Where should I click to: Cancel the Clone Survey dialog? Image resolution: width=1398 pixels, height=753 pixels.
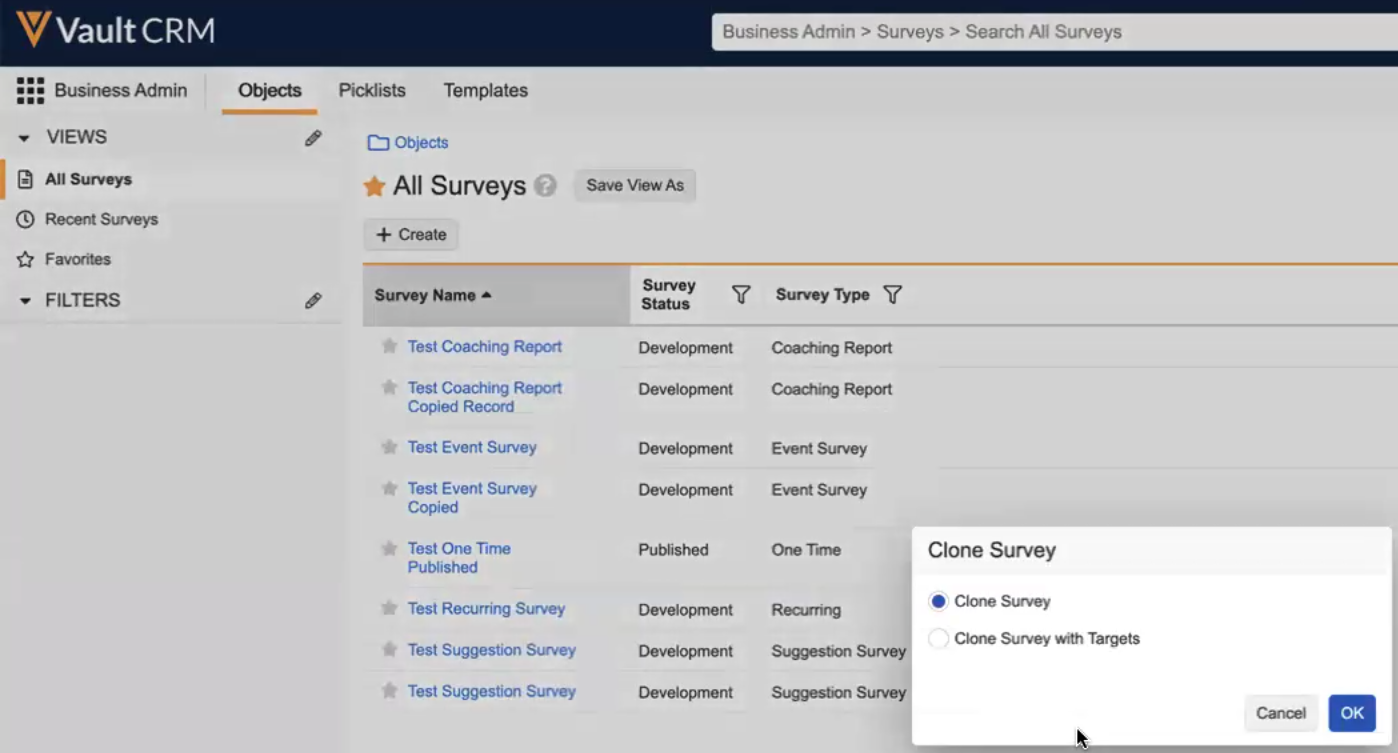(x=1280, y=713)
